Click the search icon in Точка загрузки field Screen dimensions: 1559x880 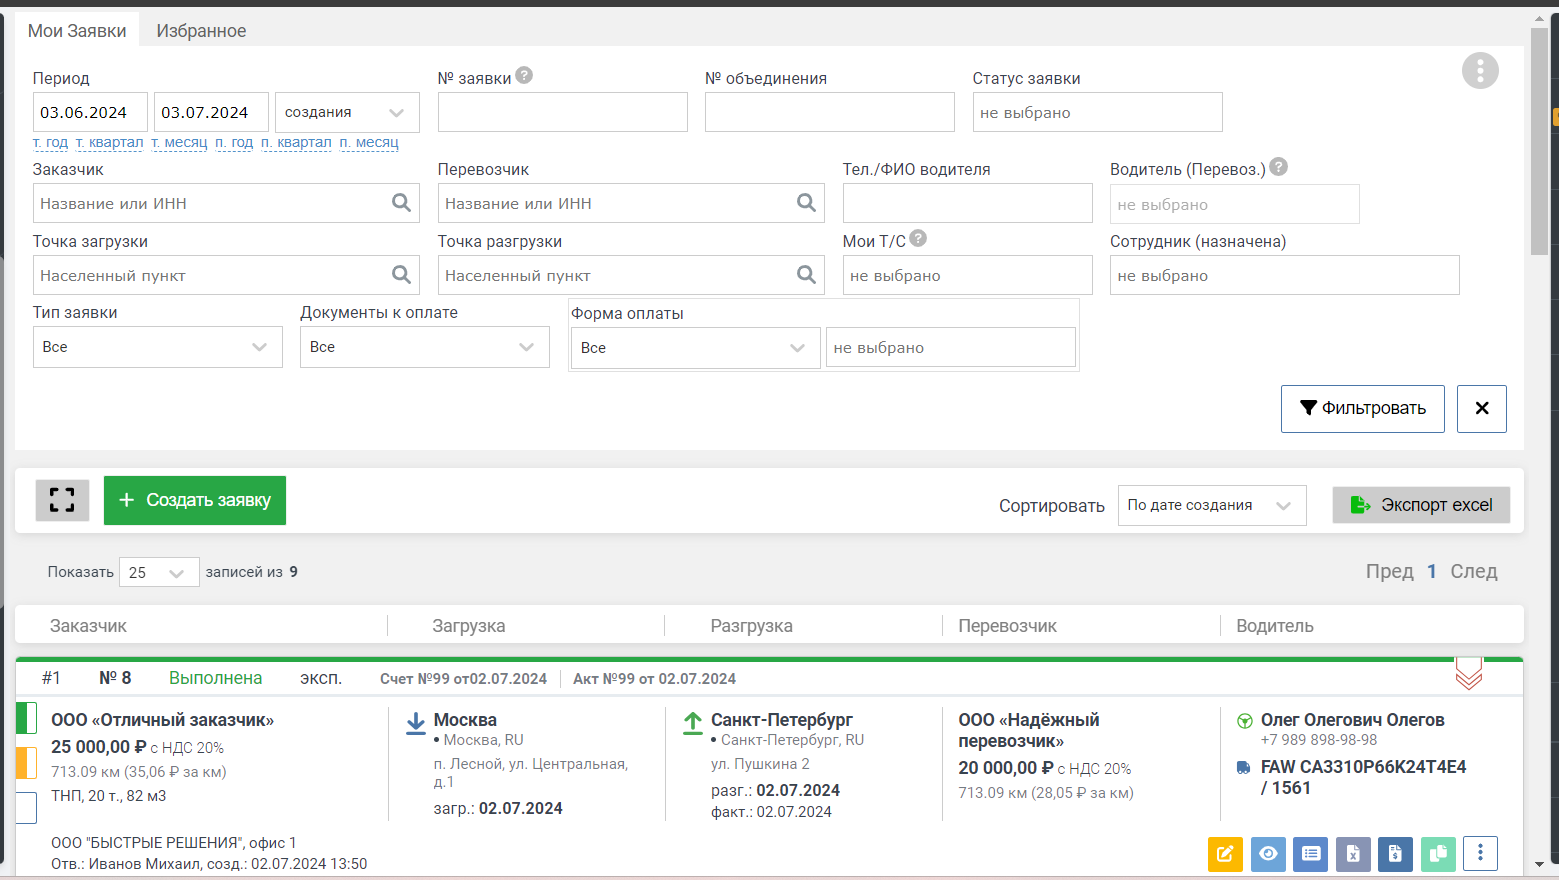[402, 274]
